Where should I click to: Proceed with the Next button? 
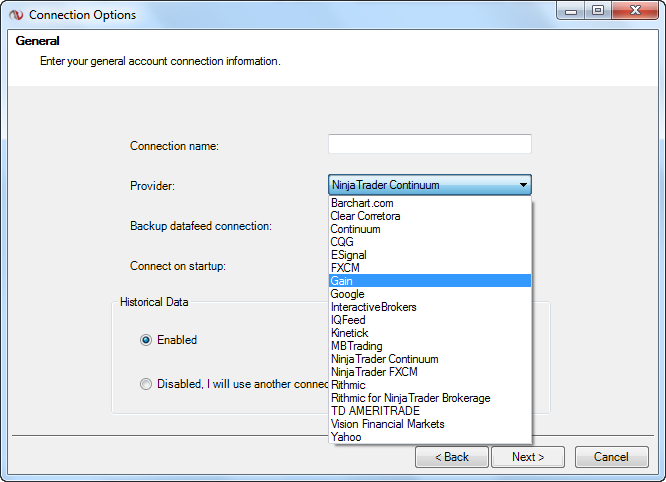tap(528, 457)
